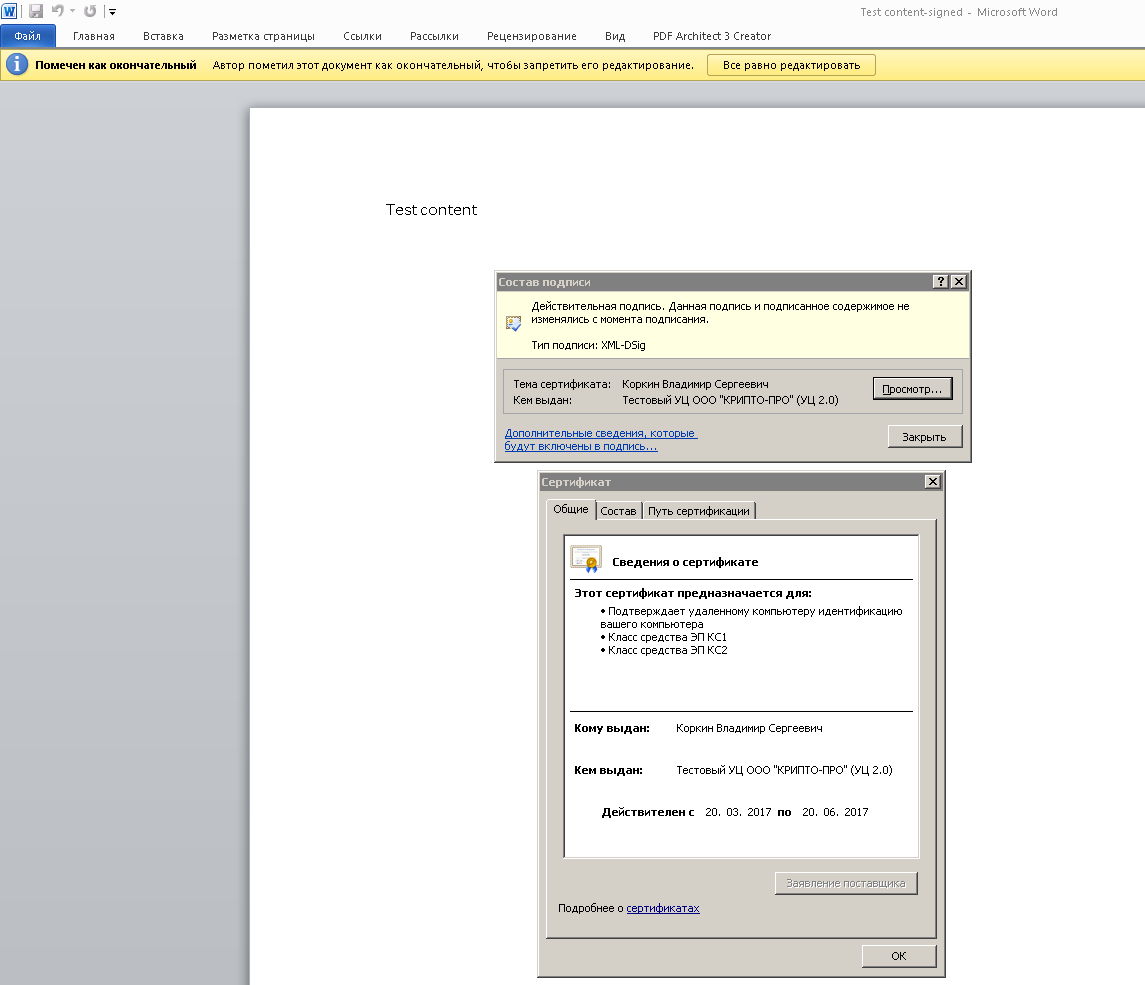
Task: Click the expiry date 20. 06. 2017
Action: tap(835, 813)
